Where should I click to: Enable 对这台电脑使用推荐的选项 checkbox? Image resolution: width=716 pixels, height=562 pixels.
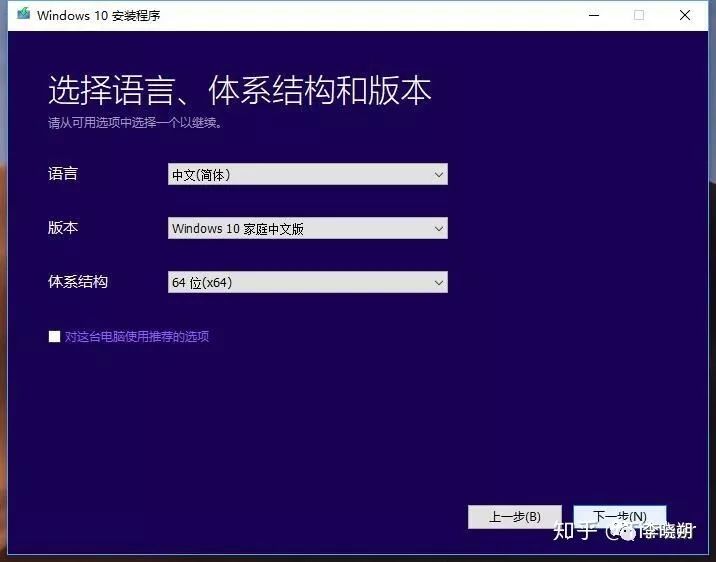click(x=54, y=336)
